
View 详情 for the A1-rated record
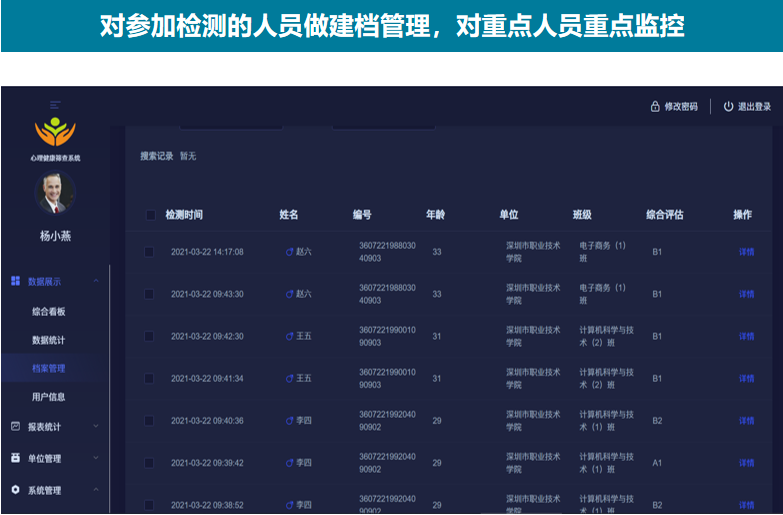coord(746,463)
